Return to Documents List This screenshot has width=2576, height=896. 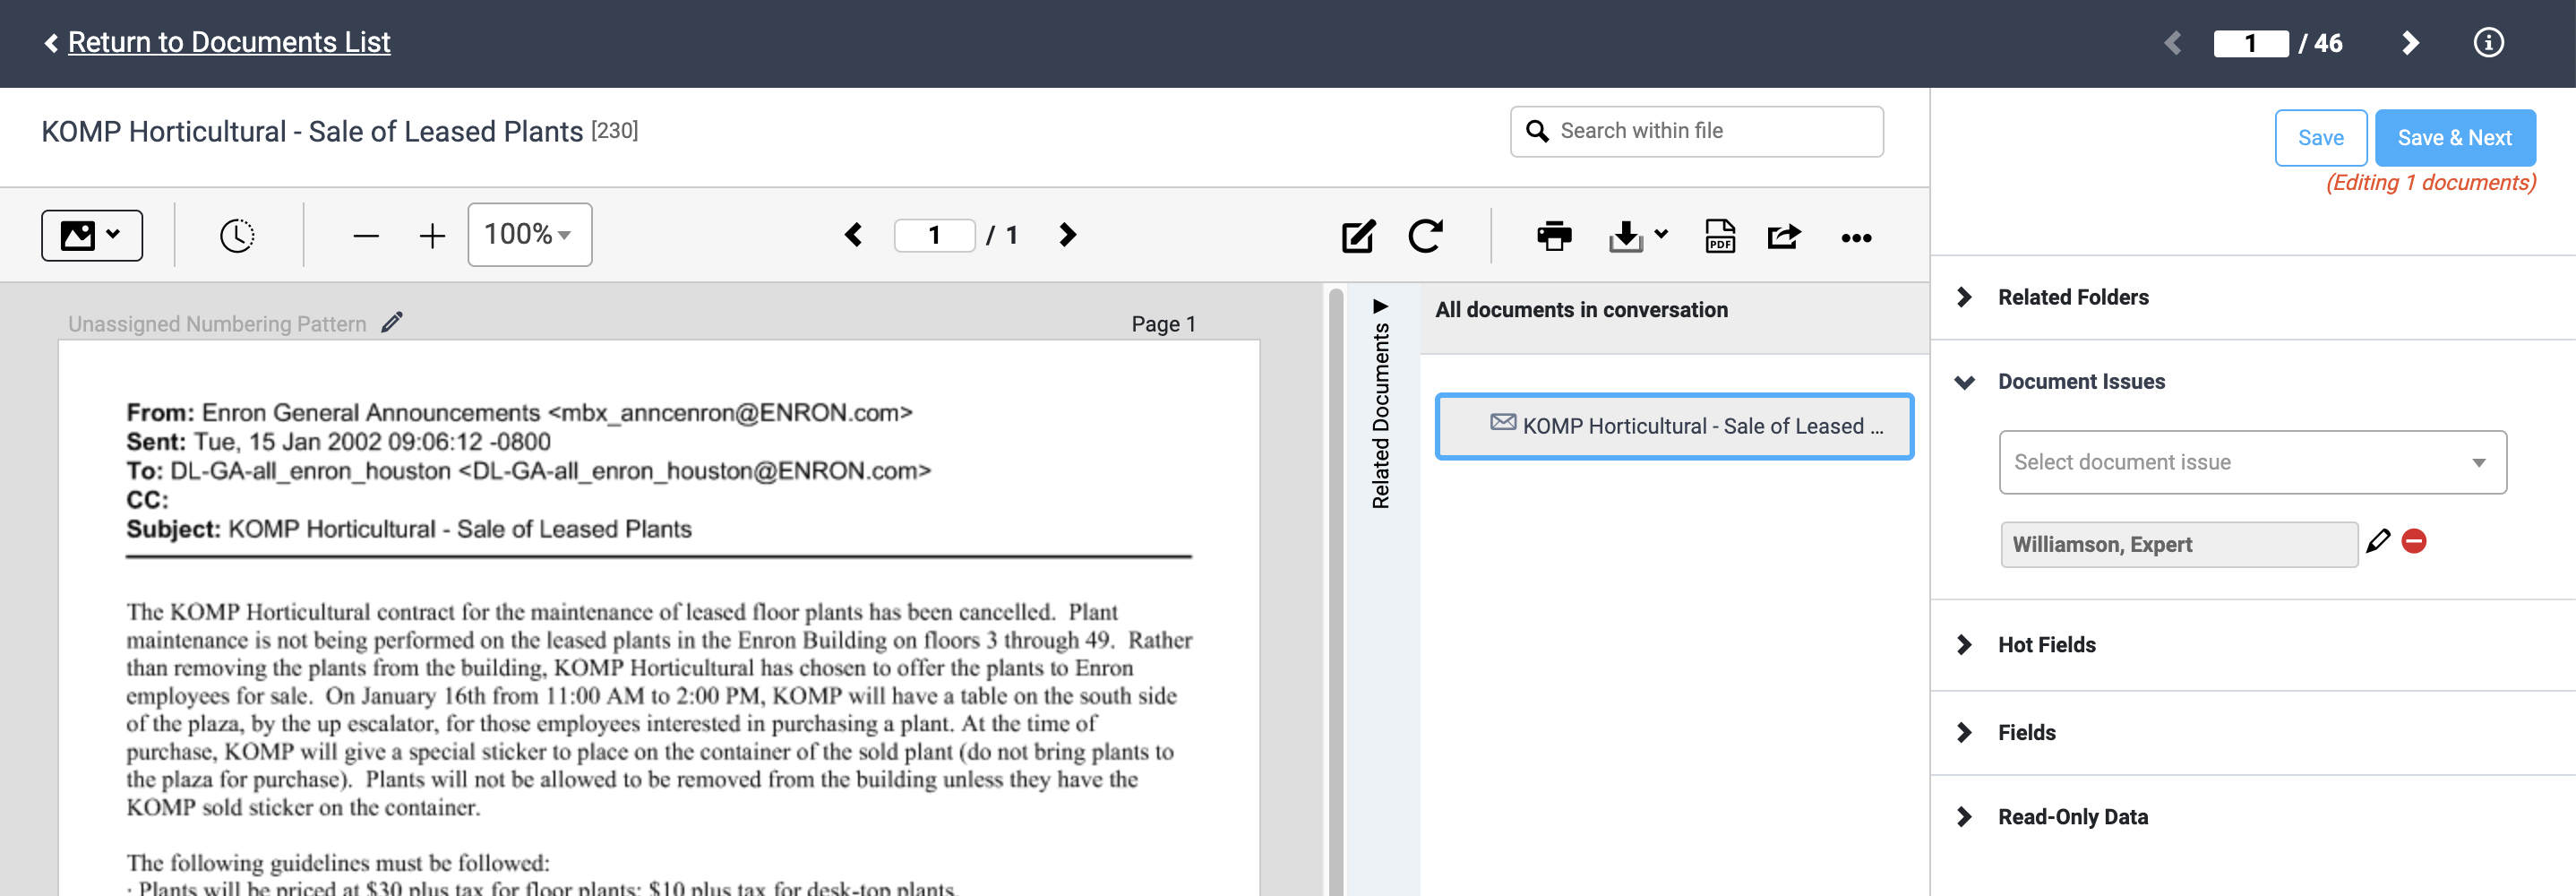pos(228,42)
